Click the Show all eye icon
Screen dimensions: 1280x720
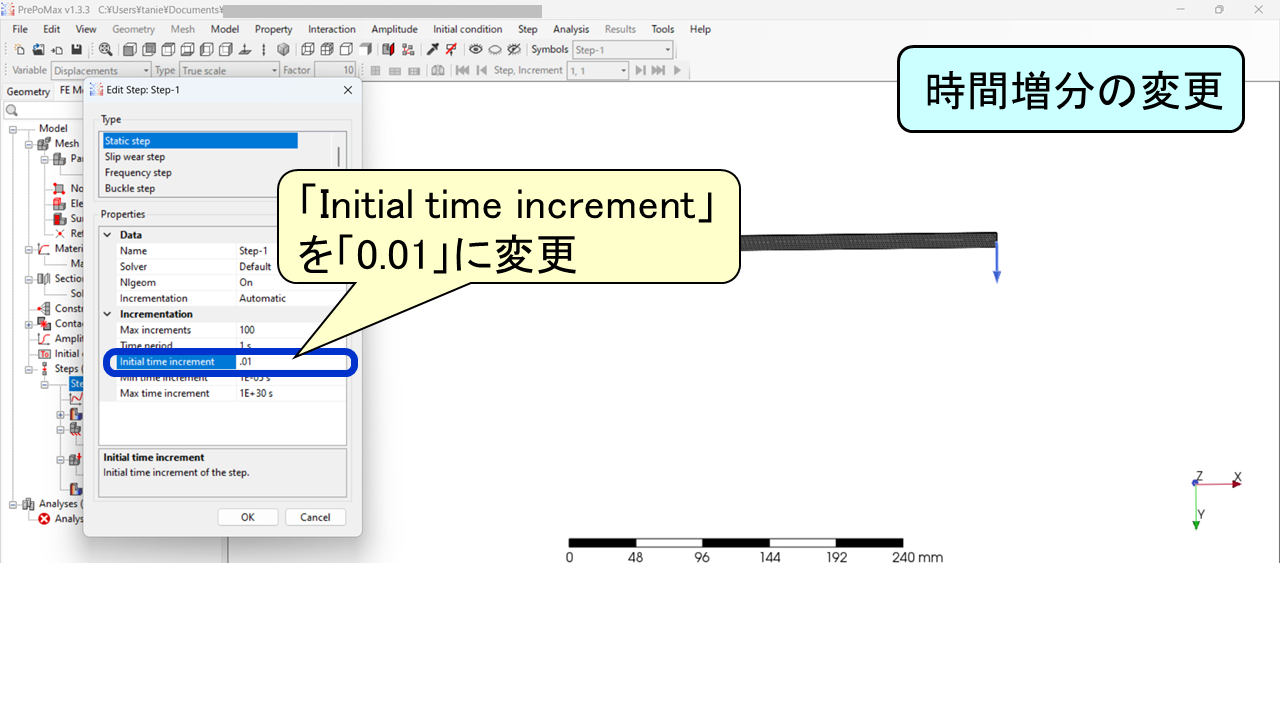476,49
